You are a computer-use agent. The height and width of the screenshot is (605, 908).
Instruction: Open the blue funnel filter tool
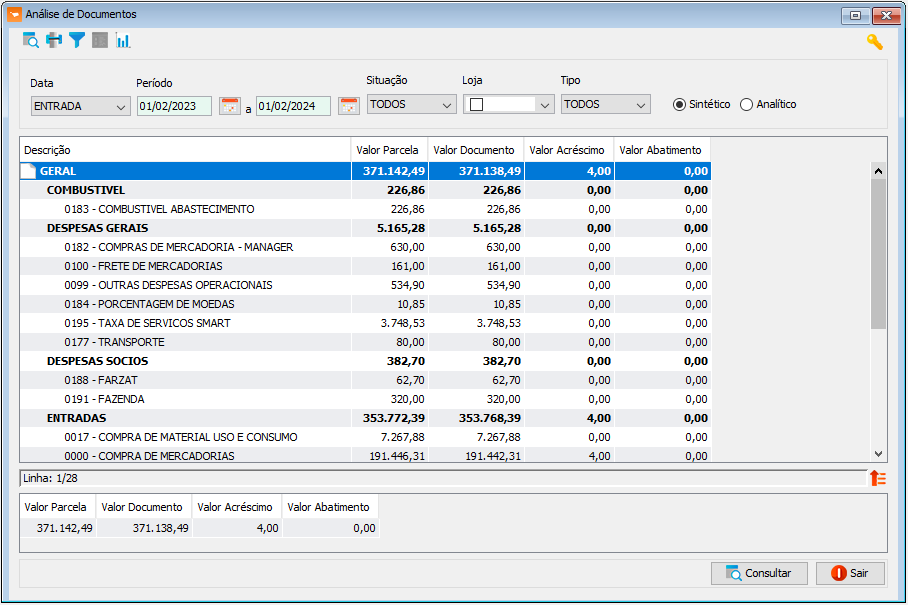(77, 41)
